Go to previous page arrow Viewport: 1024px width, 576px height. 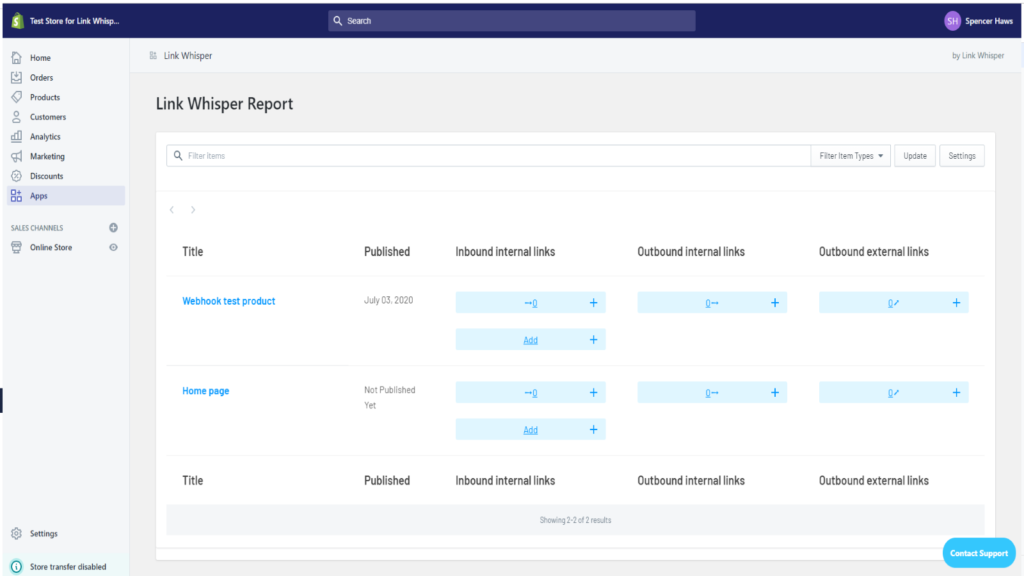point(172,210)
